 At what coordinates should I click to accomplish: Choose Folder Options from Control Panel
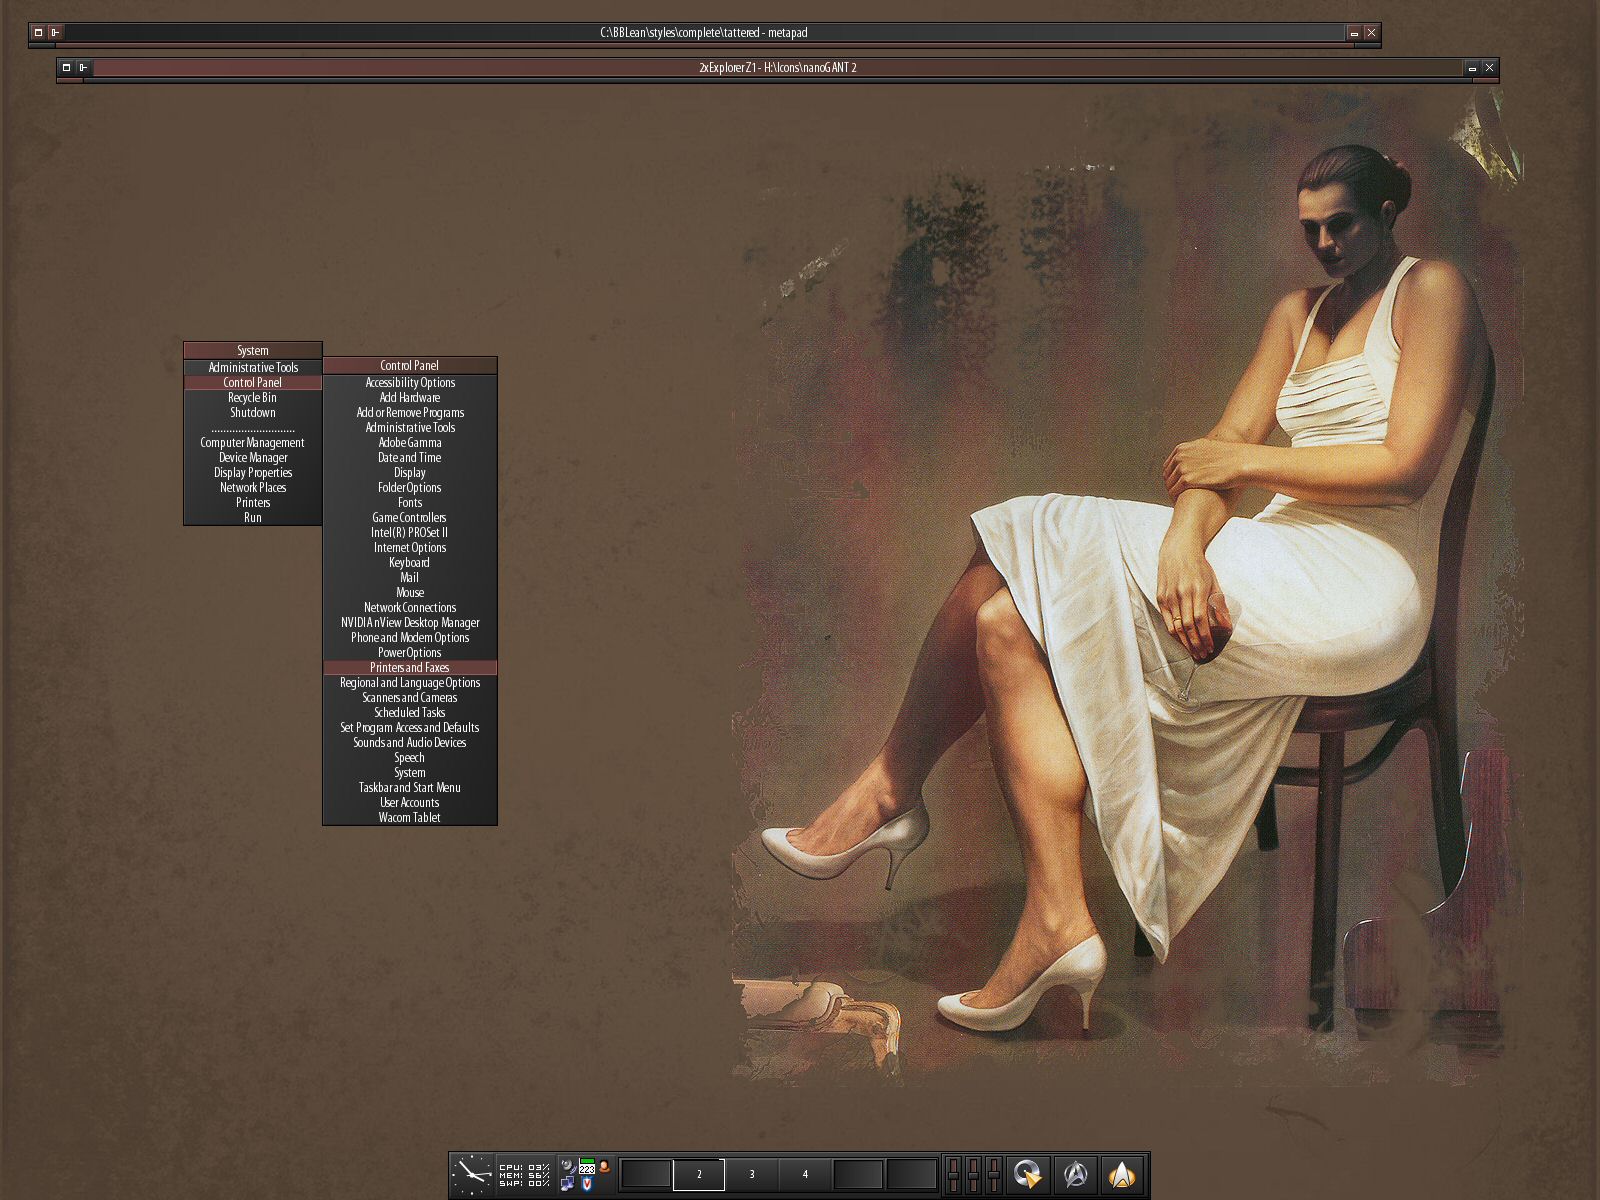(409, 487)
